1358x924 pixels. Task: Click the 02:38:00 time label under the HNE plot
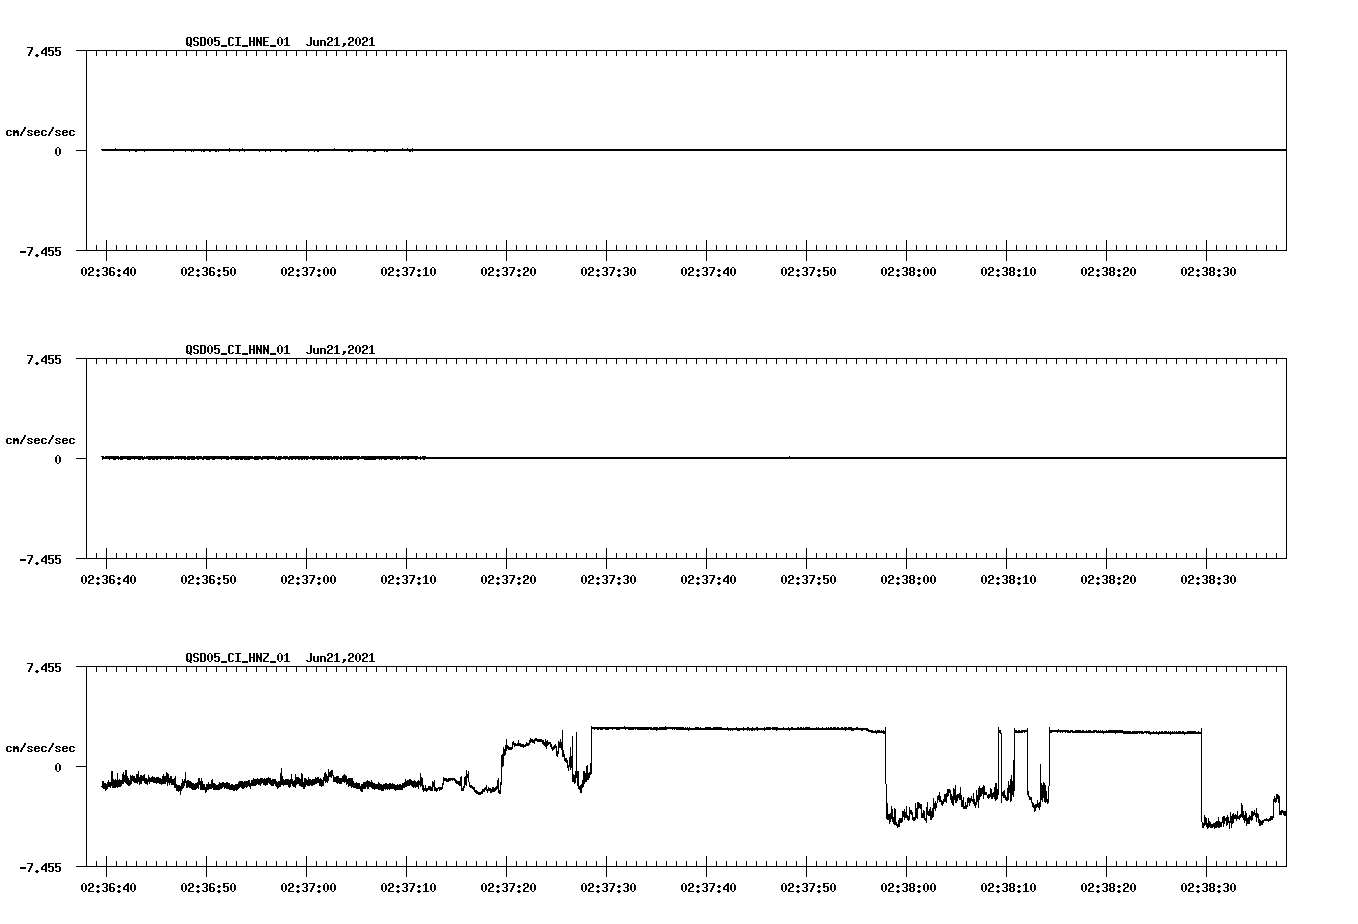pyautogui.click(x=908, y=272)
